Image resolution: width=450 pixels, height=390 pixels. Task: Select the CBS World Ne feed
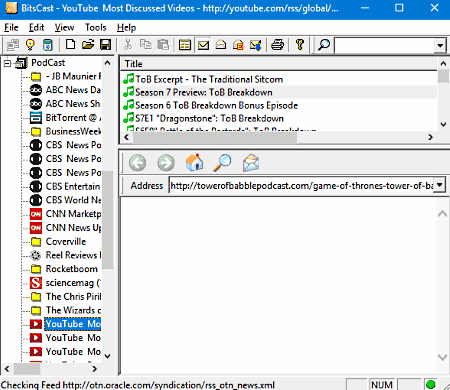(x=73, y=200)
